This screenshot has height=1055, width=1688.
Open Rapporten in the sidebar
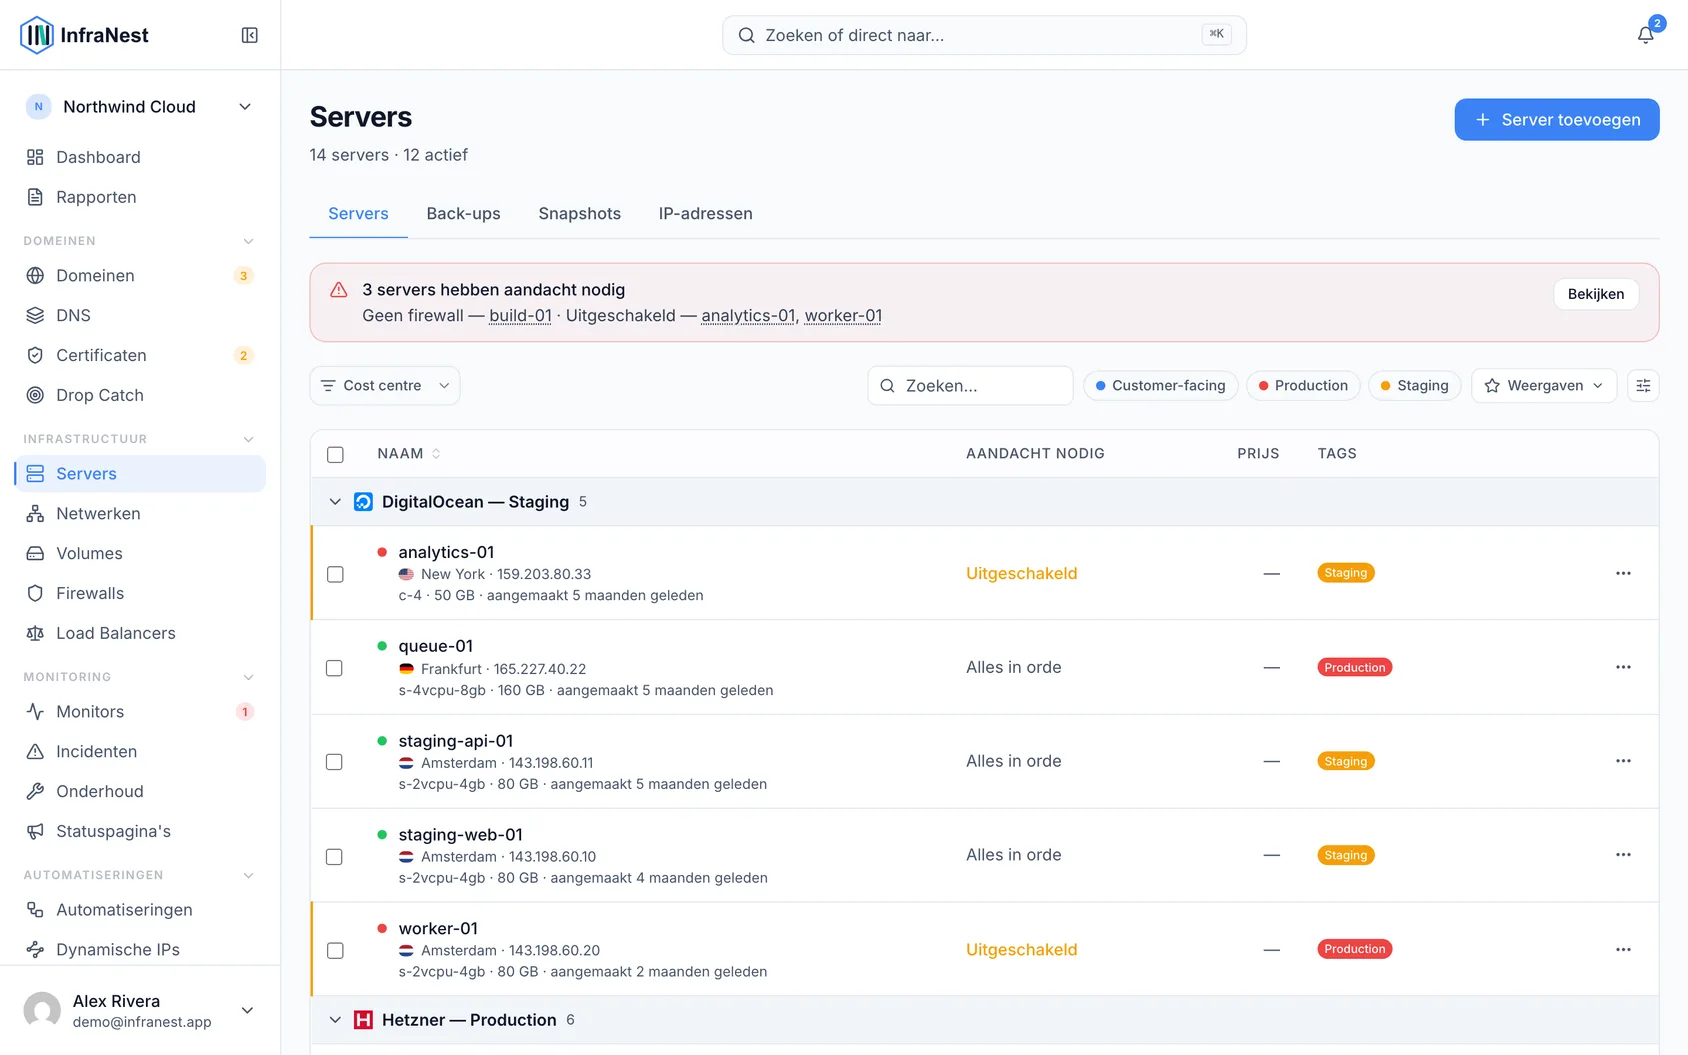click(x=140, y=197)
